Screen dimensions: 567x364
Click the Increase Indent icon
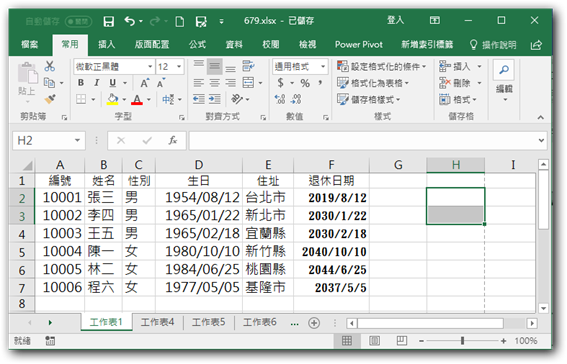tap(215, 99)
